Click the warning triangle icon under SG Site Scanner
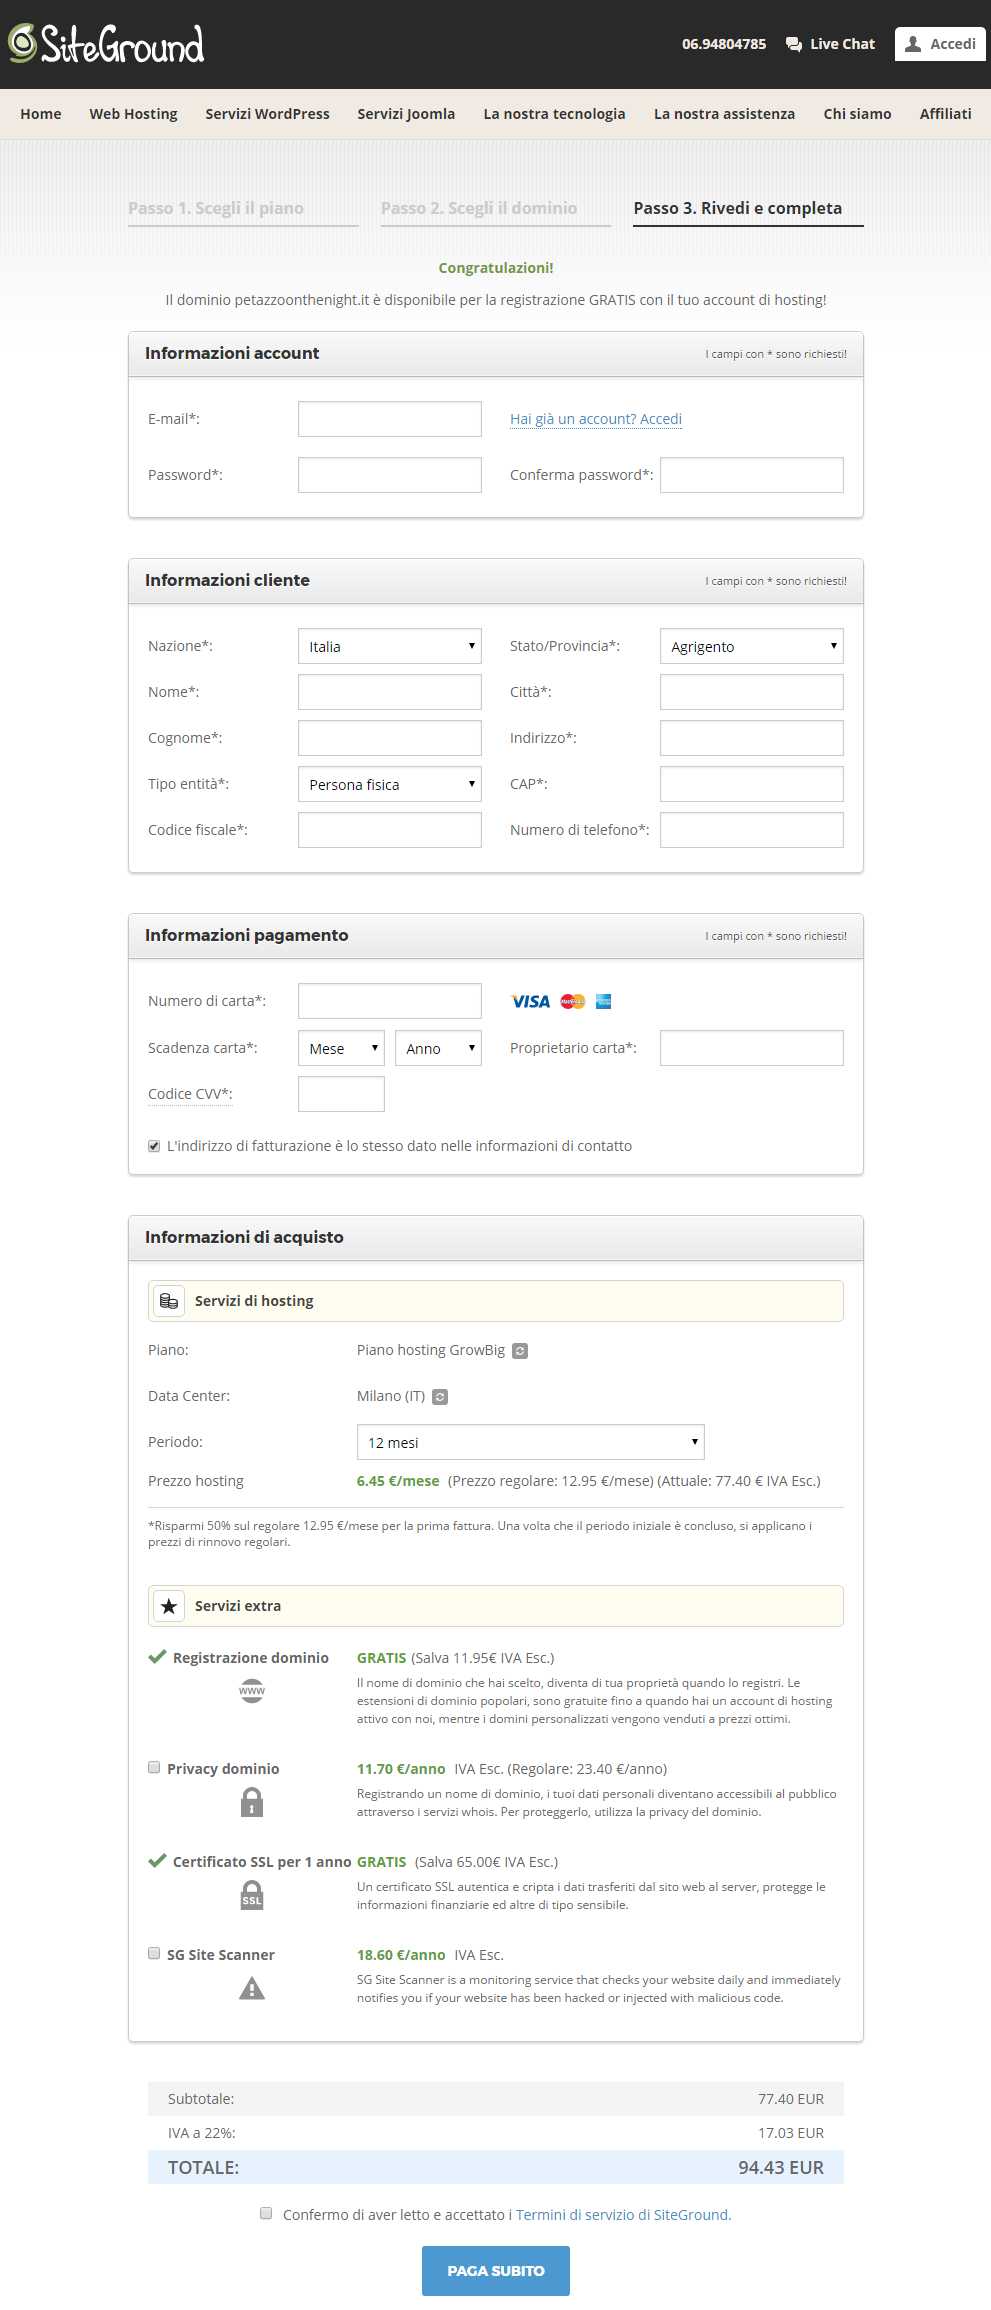Viewport: 991px width, 2310px height. coord(252,1988)
